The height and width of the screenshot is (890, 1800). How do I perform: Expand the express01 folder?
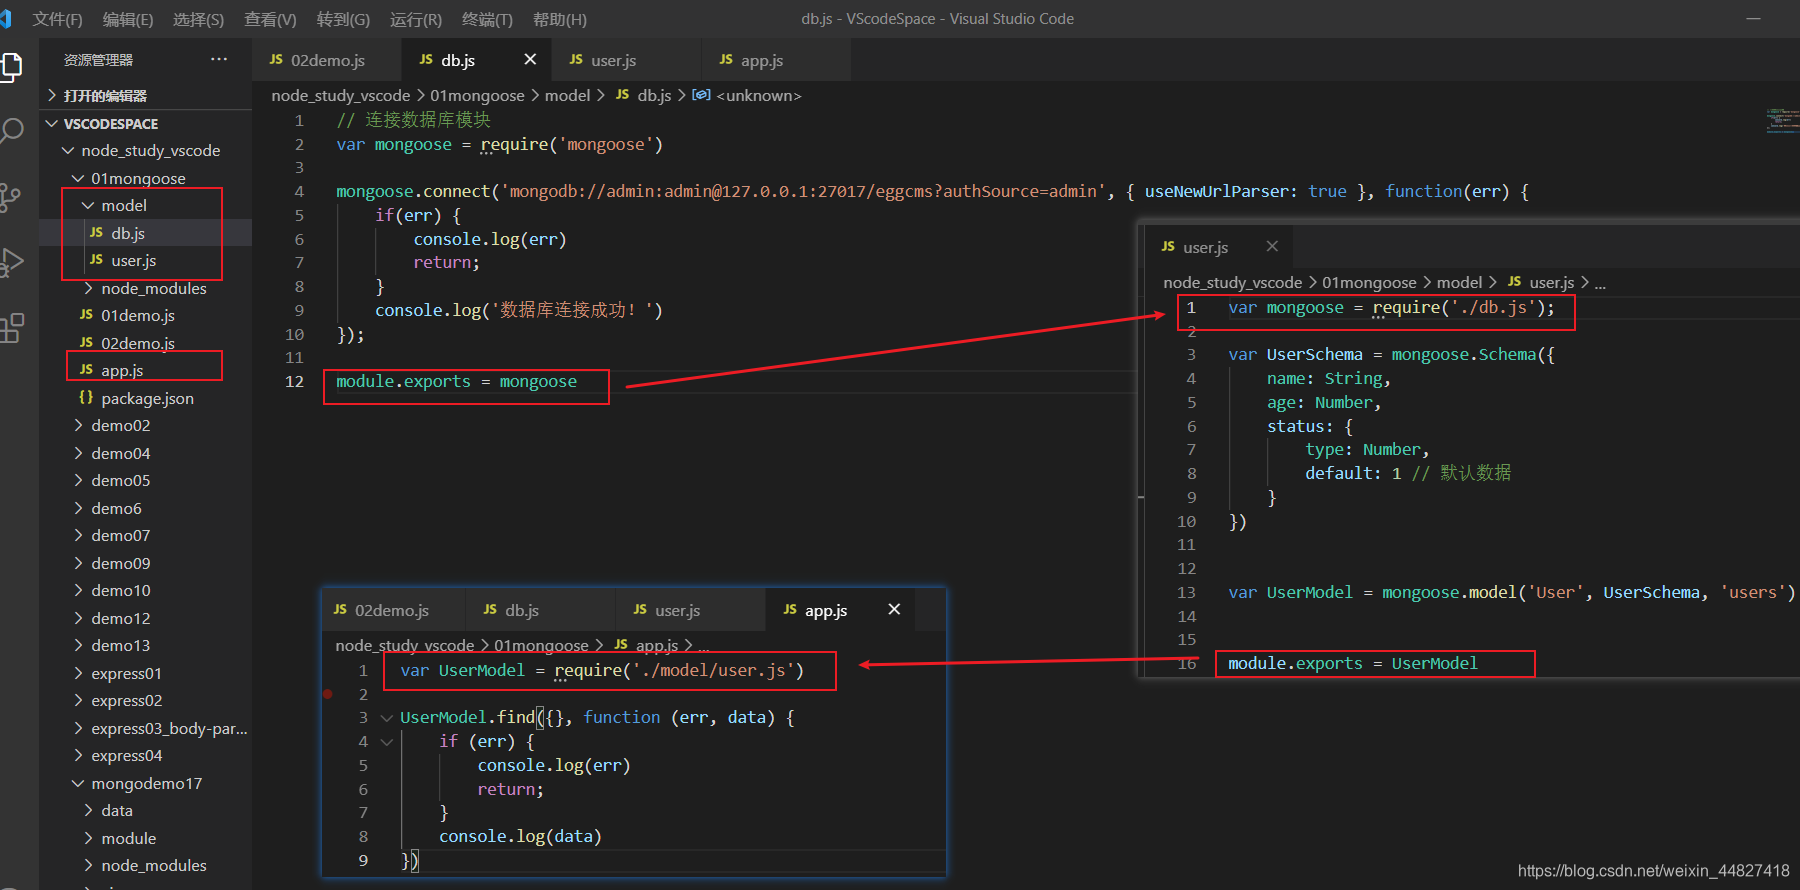point(78,673)
